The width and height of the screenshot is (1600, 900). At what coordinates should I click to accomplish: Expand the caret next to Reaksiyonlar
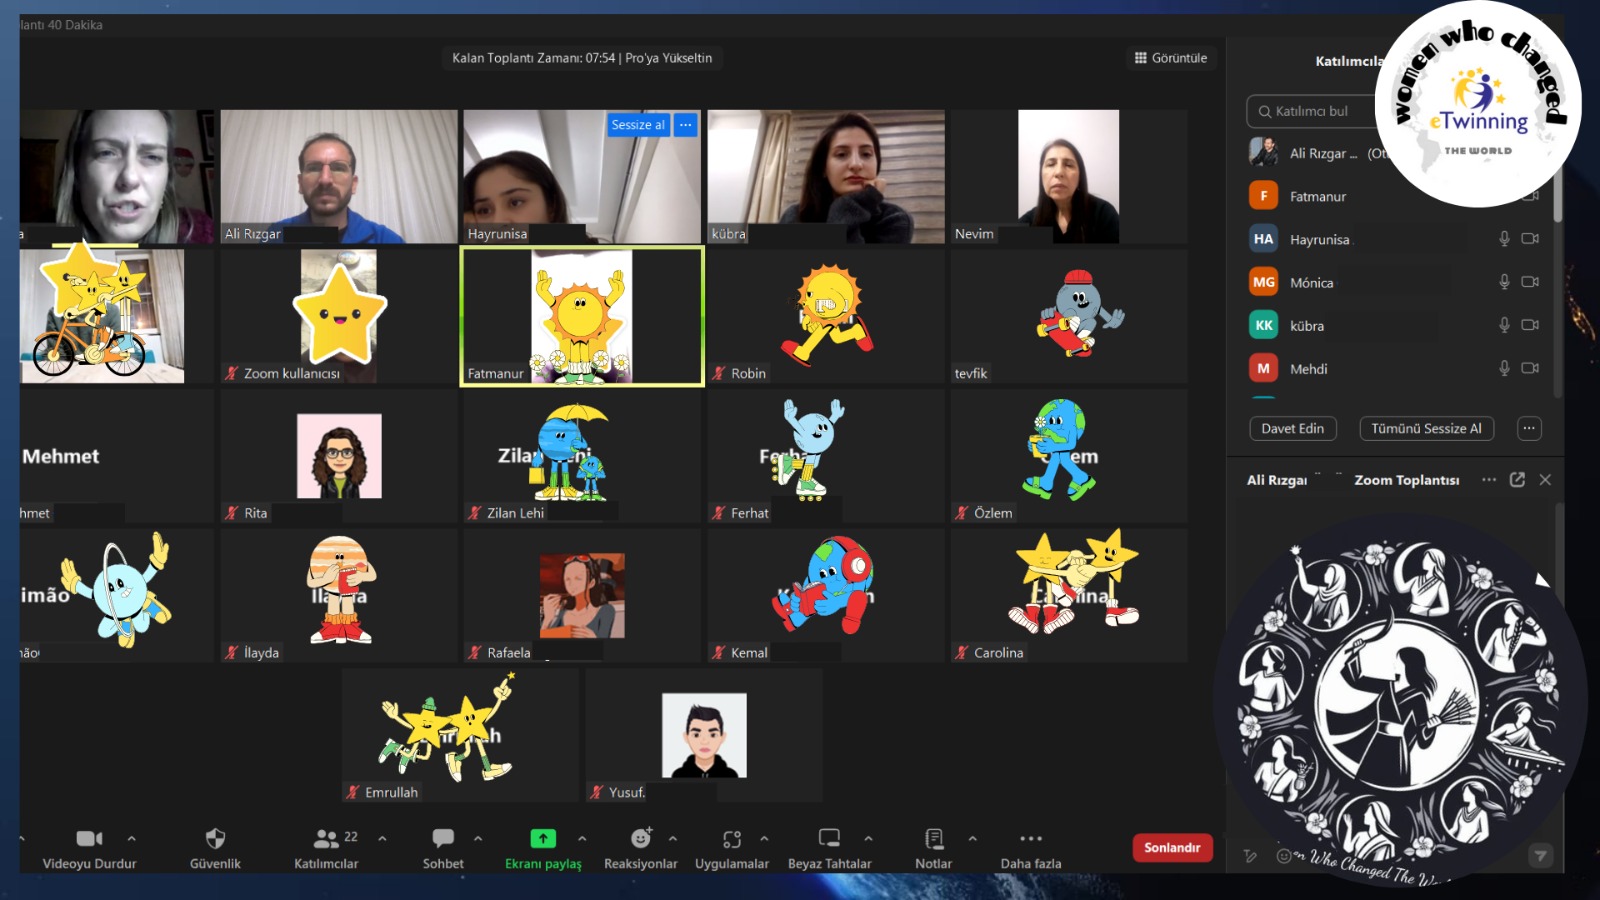click(x=673, y=838)
